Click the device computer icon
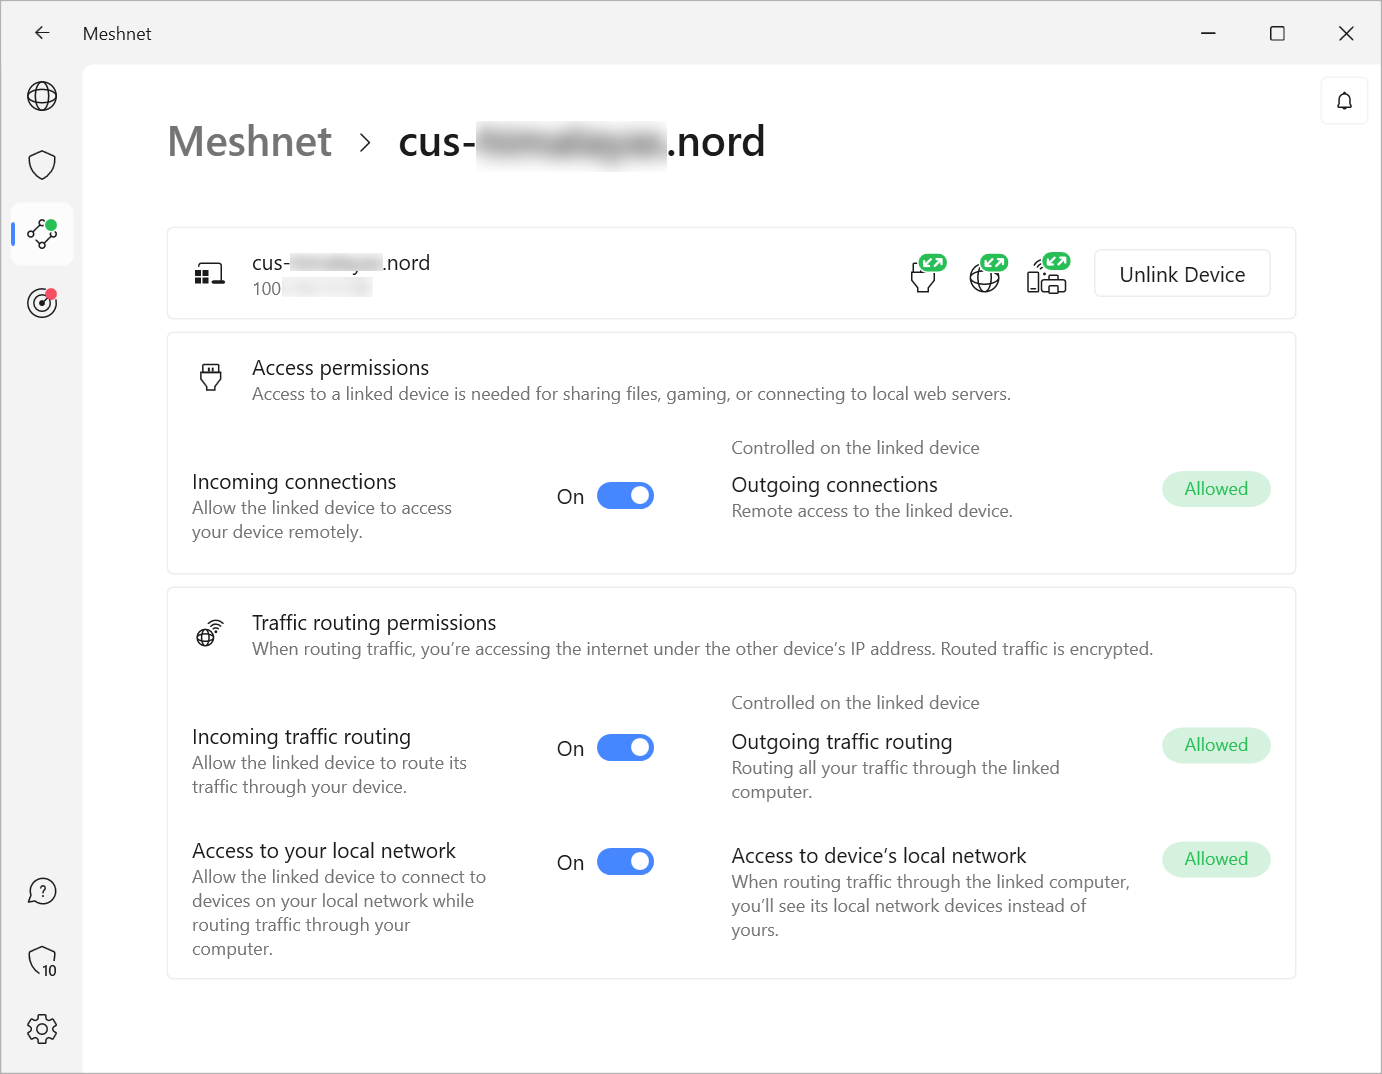1382x1074 pixels. pos(209,274)
